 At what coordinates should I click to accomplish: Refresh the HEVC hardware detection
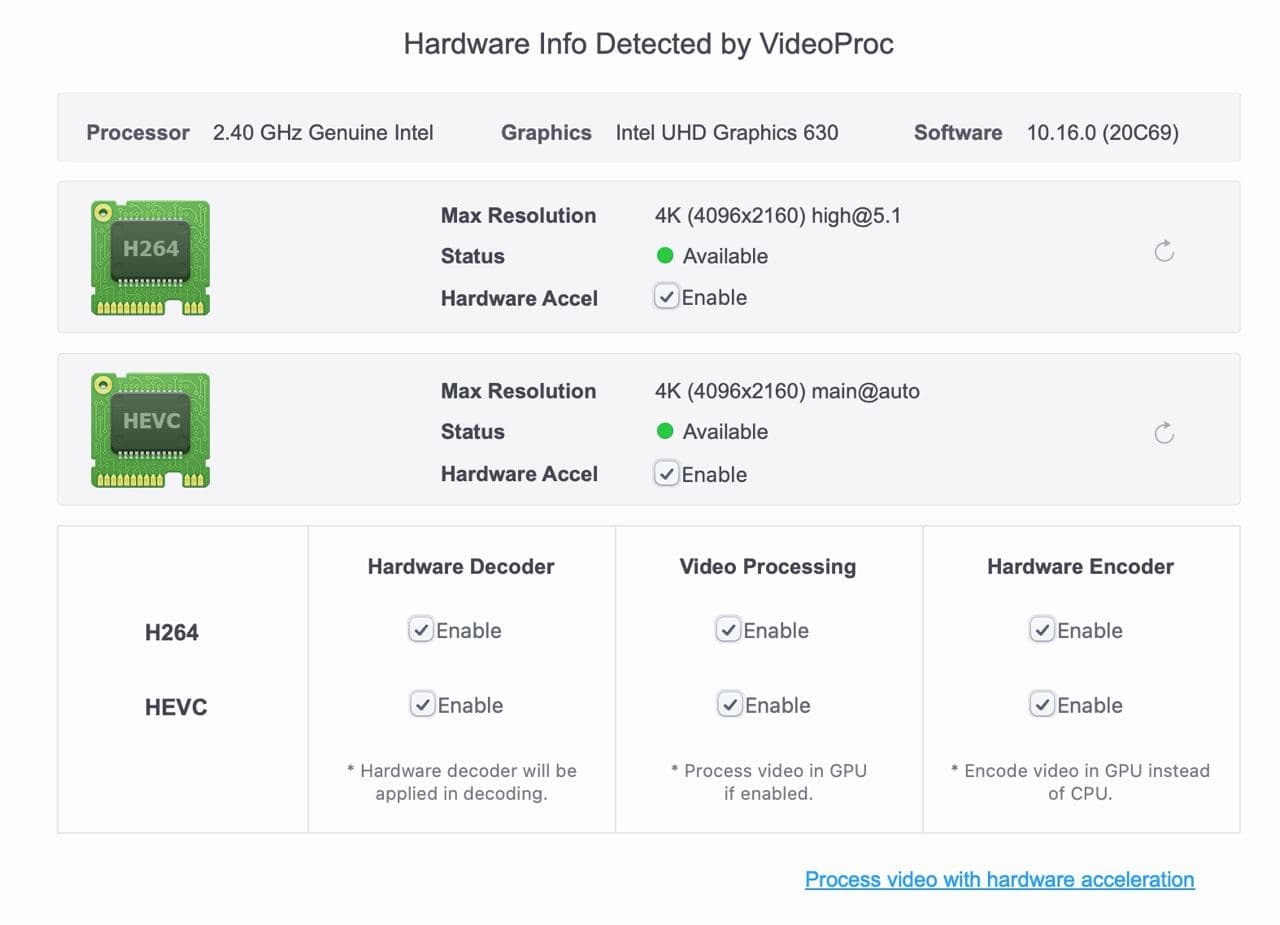(x=1164, y=433)
